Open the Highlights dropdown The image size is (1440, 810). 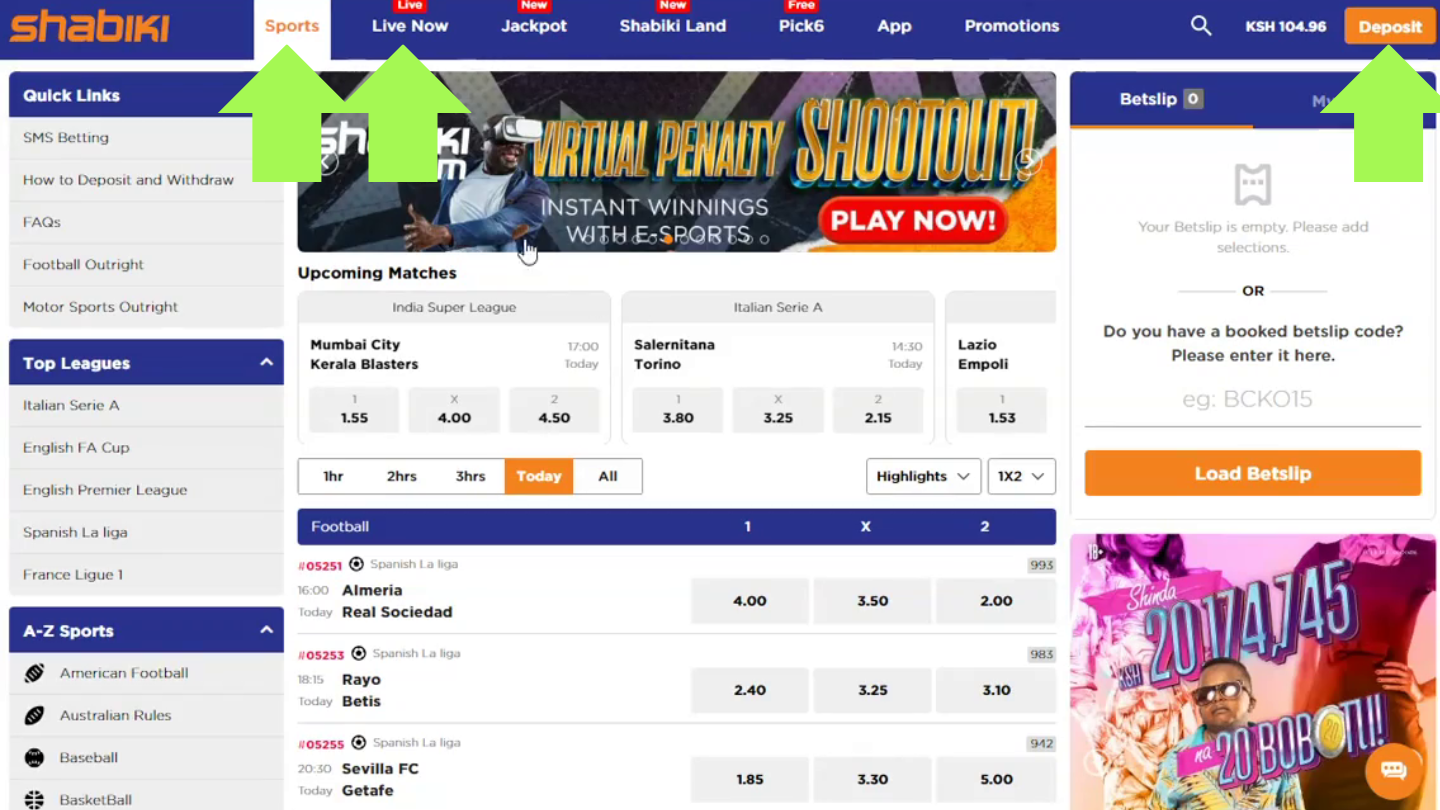point(923,476)
